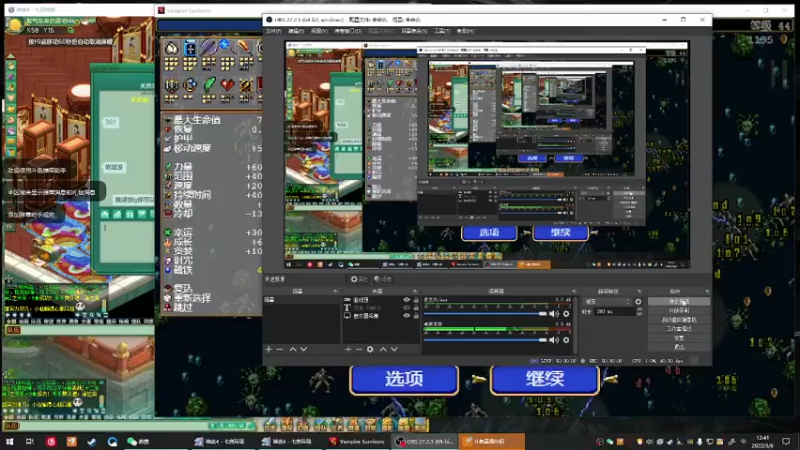
Task: Open Task View on the taskbar
Action: click(x=30, y=441)
